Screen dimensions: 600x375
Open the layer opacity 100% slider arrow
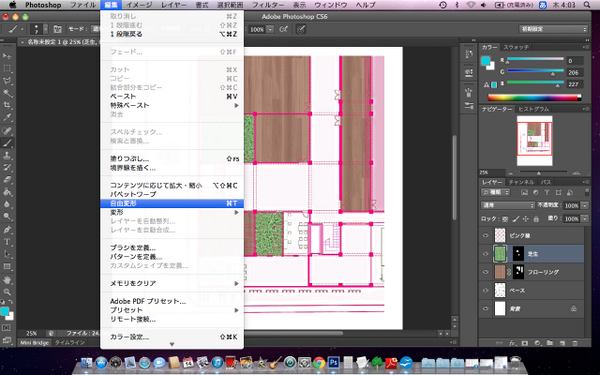(x=585, y=205)
